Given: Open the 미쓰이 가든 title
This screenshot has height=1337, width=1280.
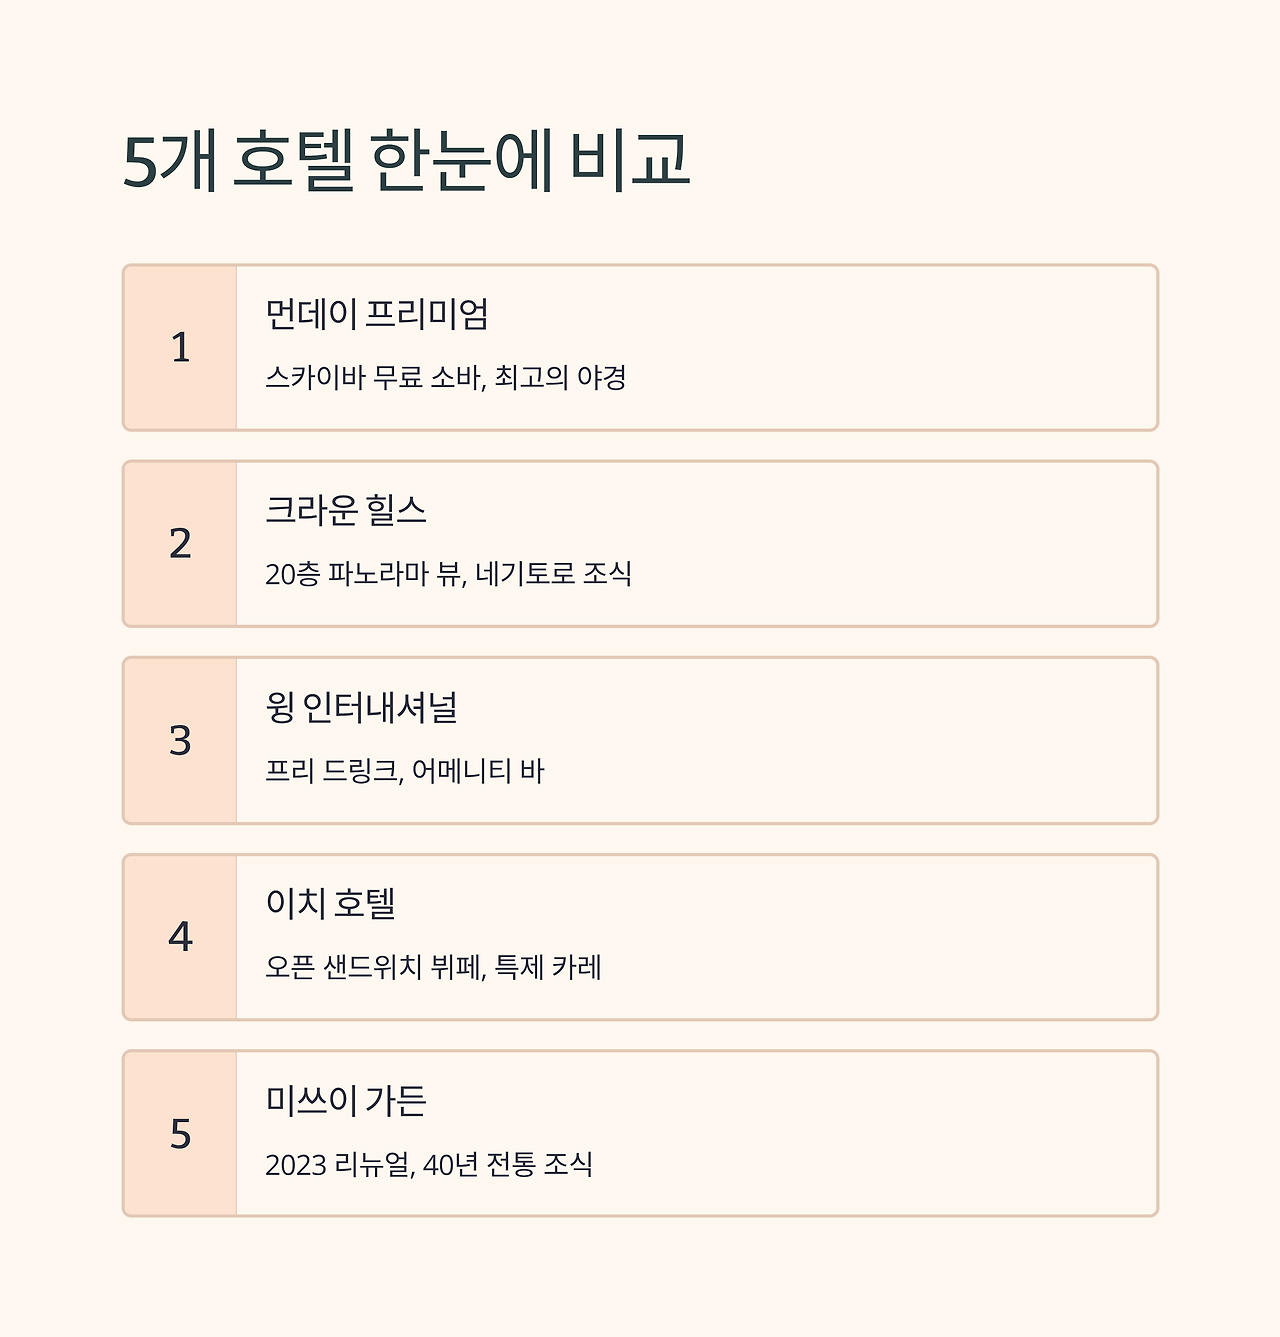Looking at the screenshot, I should point(346,1100).
